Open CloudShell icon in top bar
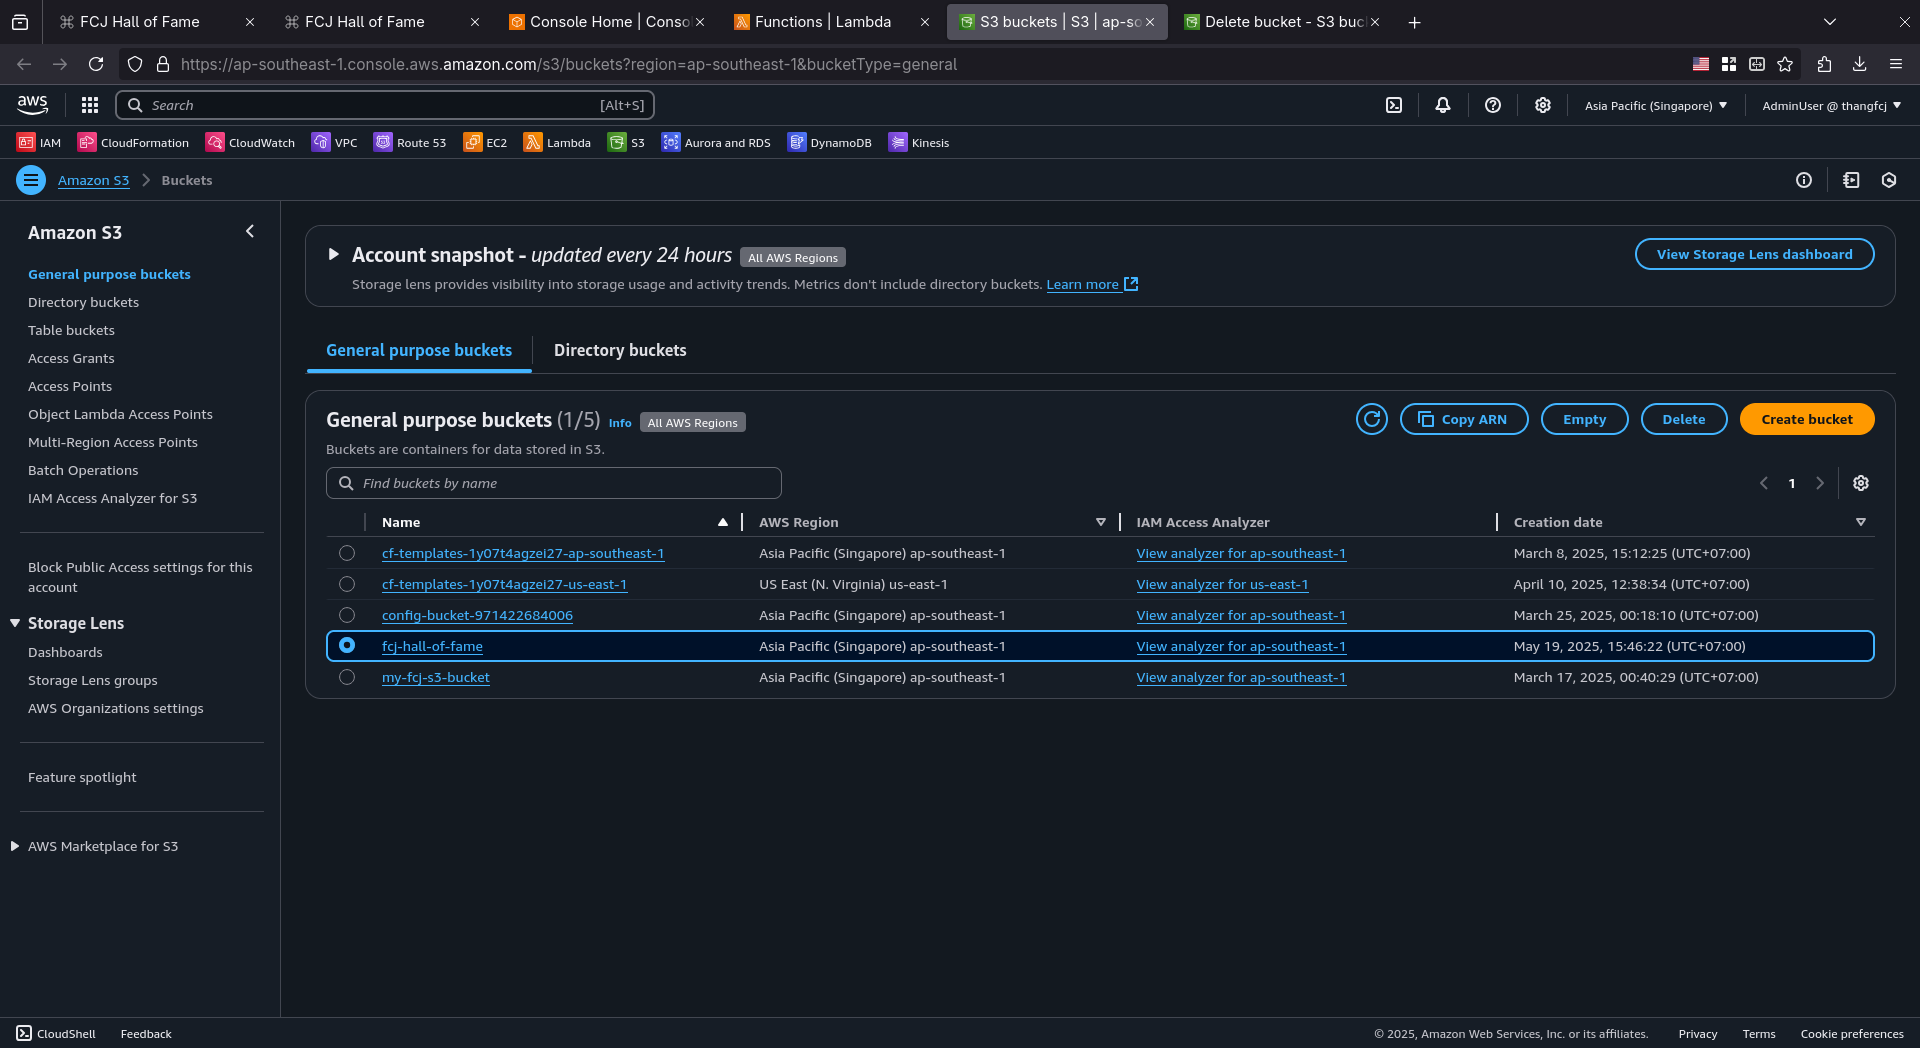 click(x=1394, y=105)
